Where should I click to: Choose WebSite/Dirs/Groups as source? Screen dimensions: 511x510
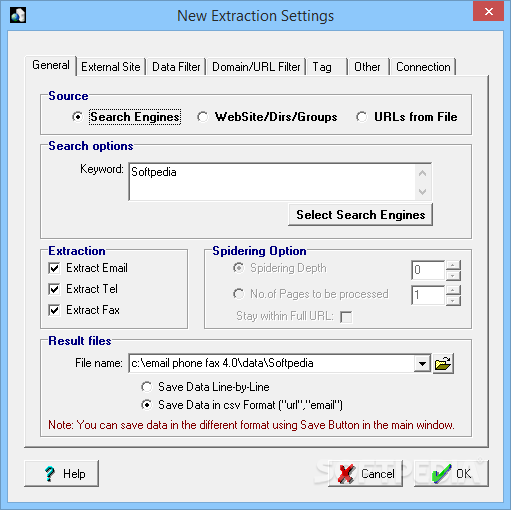pyautogui.click(x=267, y=117)
